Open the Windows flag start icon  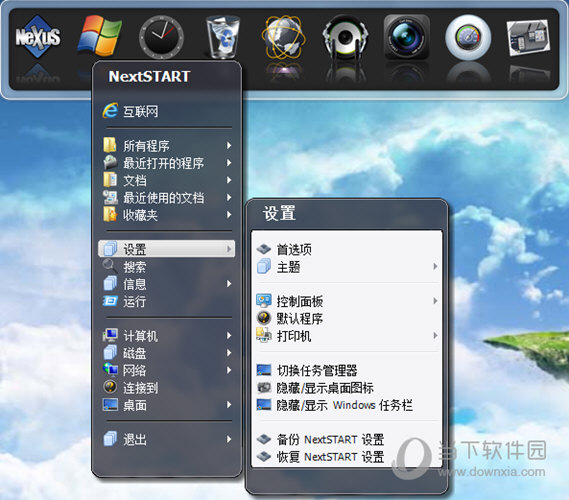[100, 36]
